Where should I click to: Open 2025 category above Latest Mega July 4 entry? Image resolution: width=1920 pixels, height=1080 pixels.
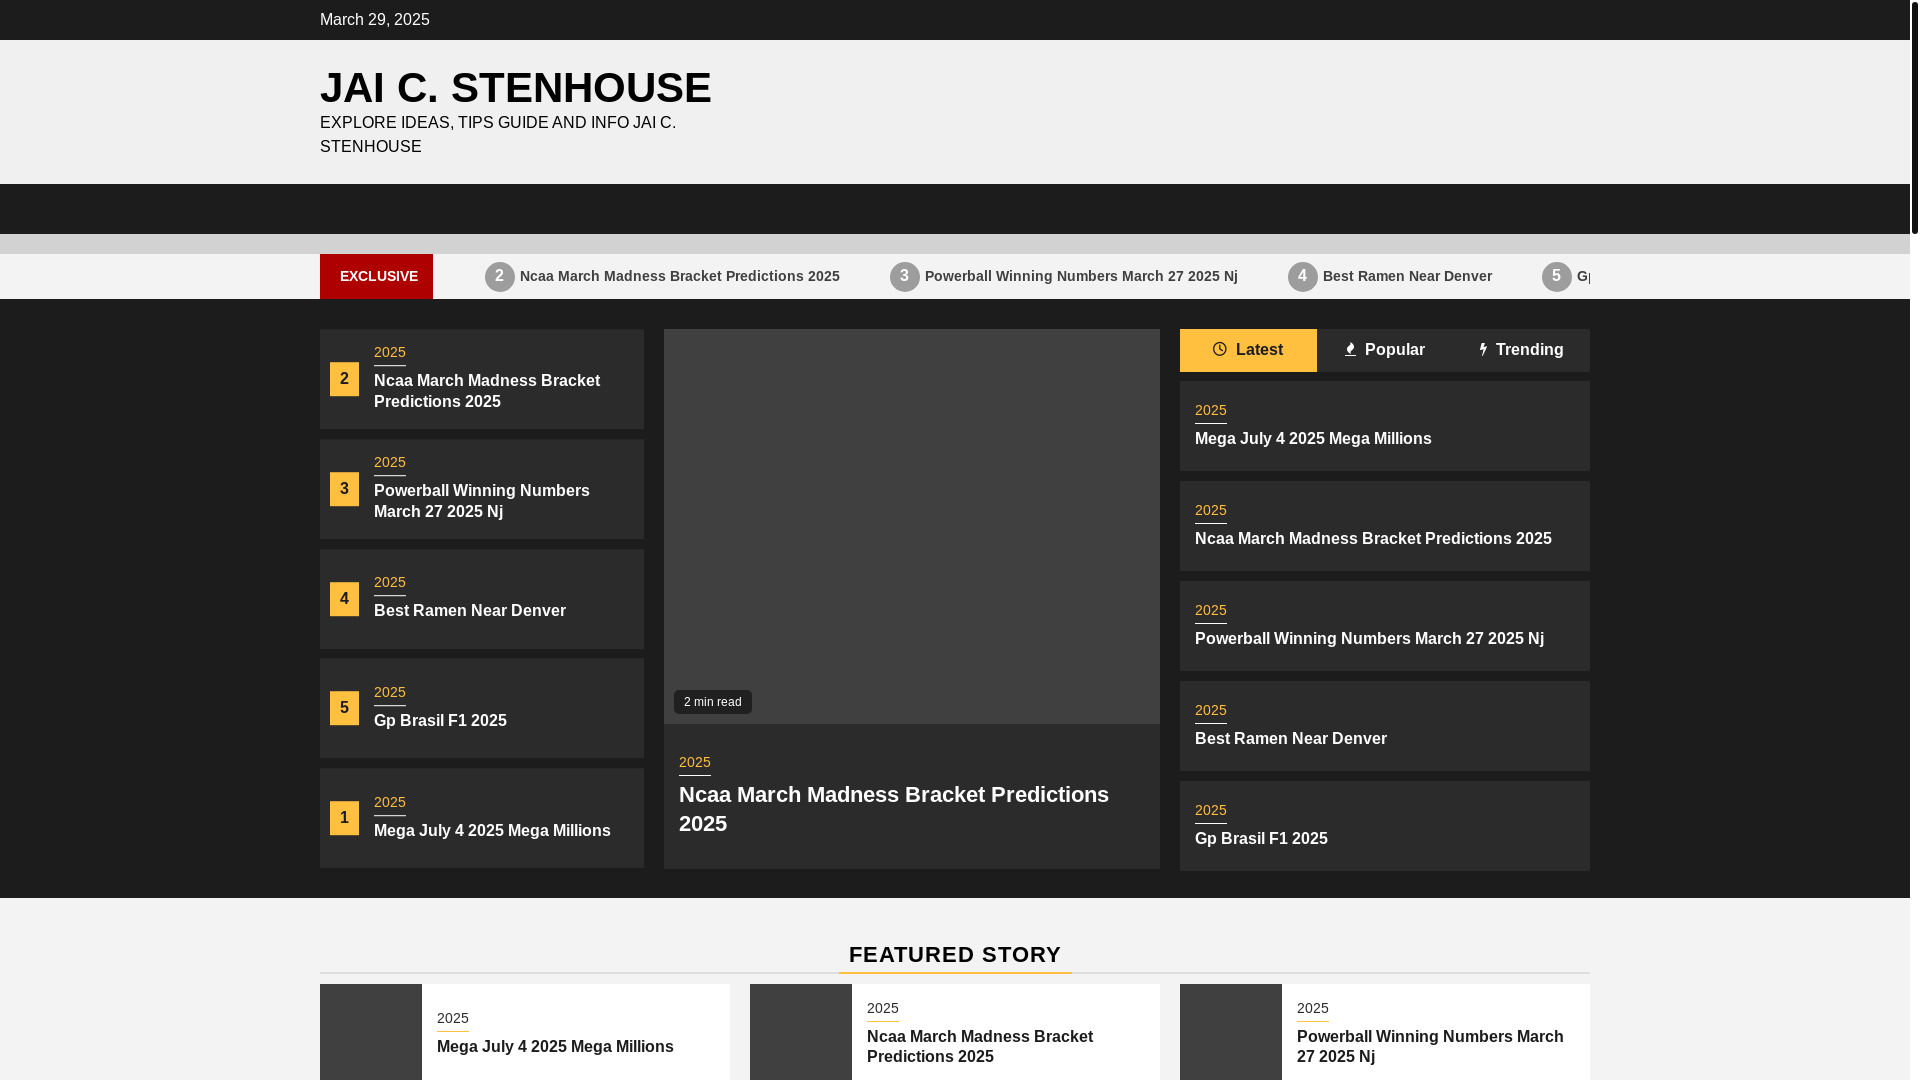(x=1211, y=411)
